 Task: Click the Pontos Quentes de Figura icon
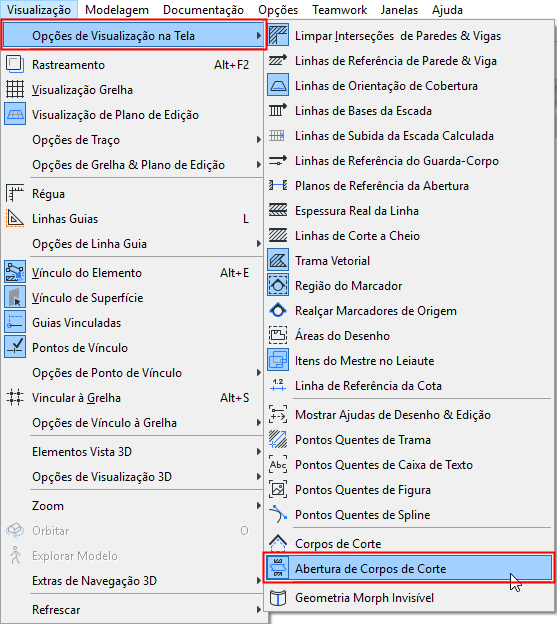point(278,489)
